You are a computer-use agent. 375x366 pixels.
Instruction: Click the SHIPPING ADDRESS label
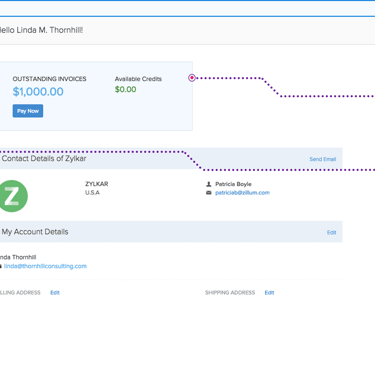tap(230, 293)
